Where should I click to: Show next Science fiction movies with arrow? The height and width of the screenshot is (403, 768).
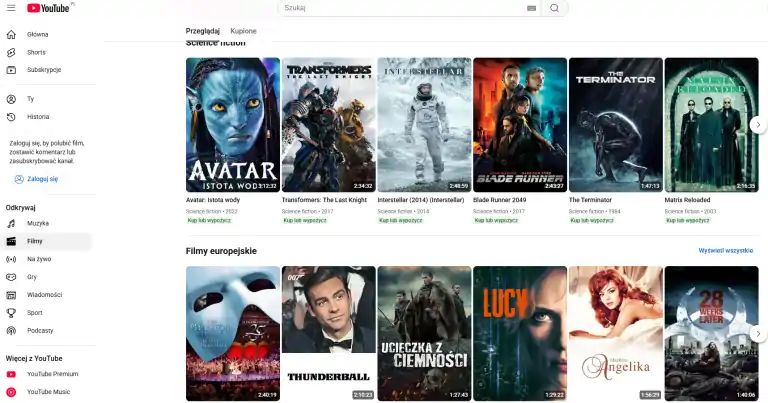click(x=758, y=125)
